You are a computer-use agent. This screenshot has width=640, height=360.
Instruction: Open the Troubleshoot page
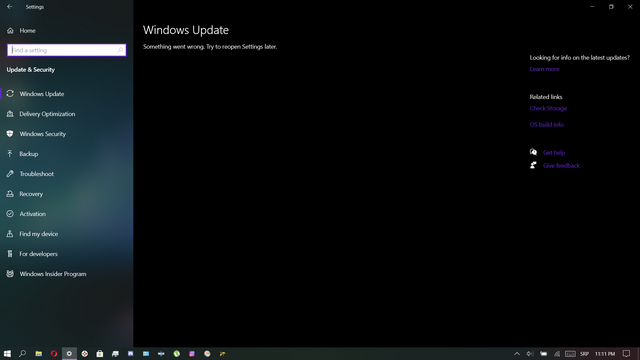67,174
